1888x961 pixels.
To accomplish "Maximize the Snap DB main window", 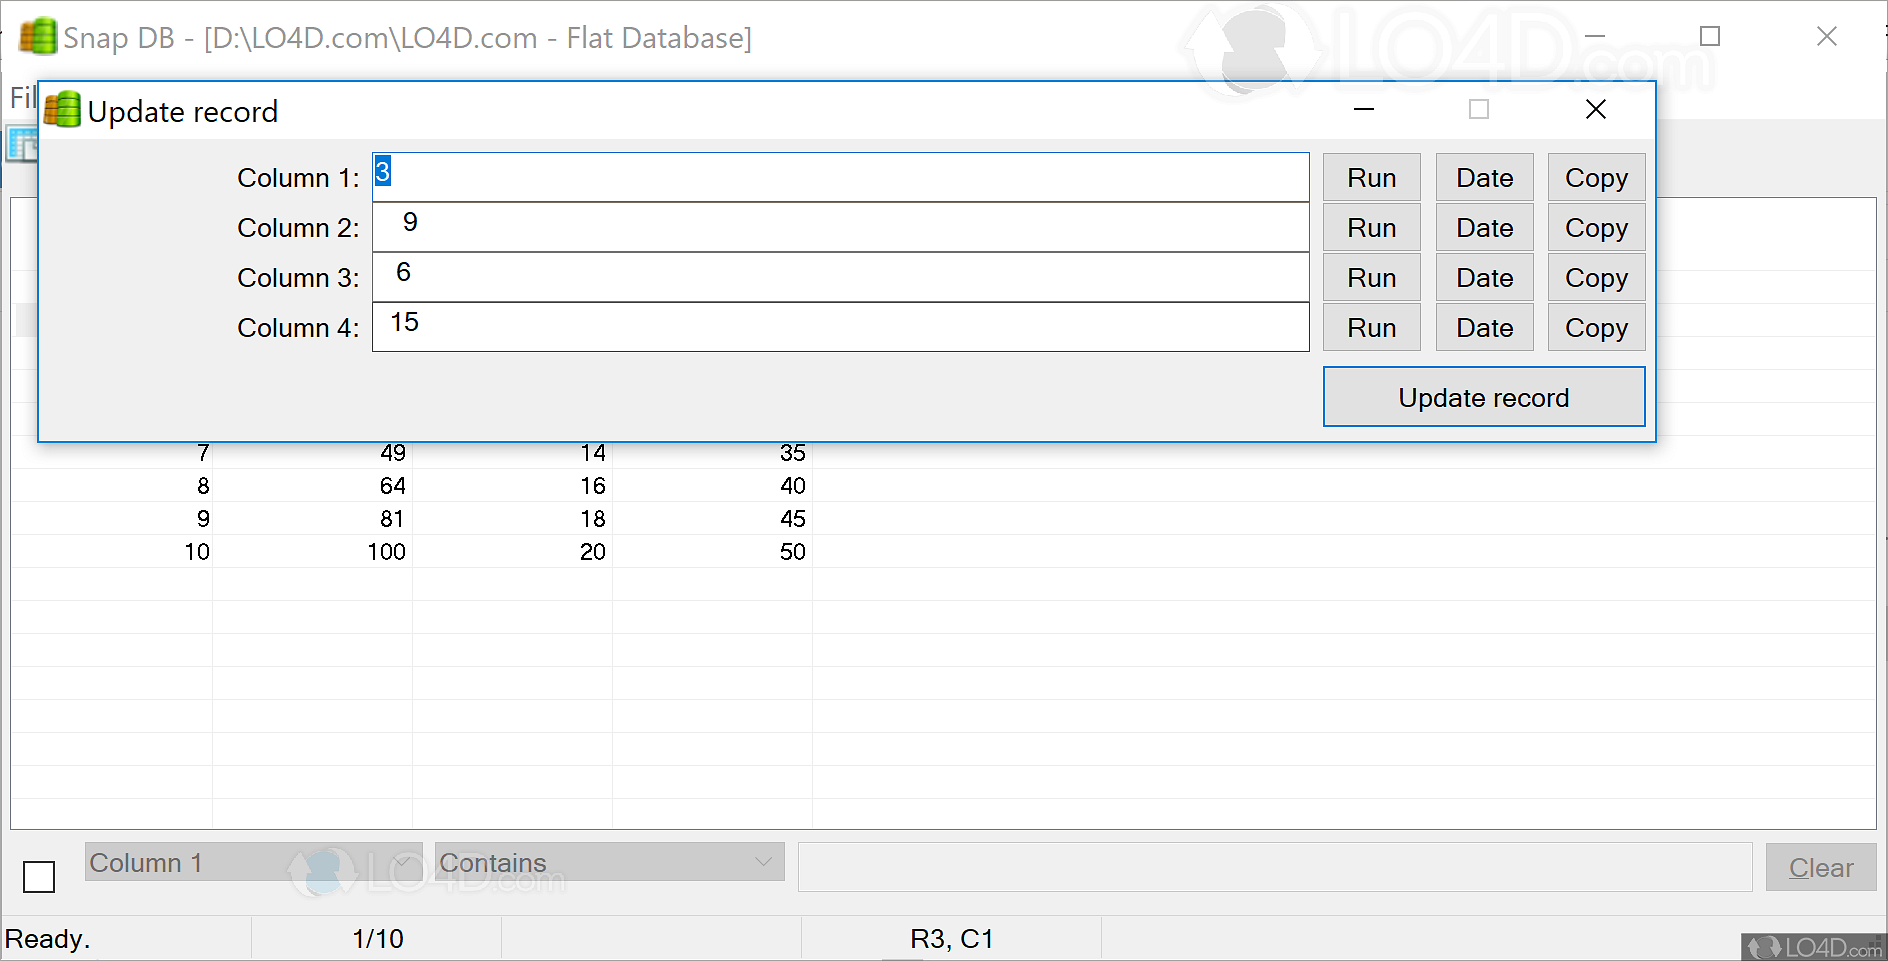I will [x=1710, y=36].
